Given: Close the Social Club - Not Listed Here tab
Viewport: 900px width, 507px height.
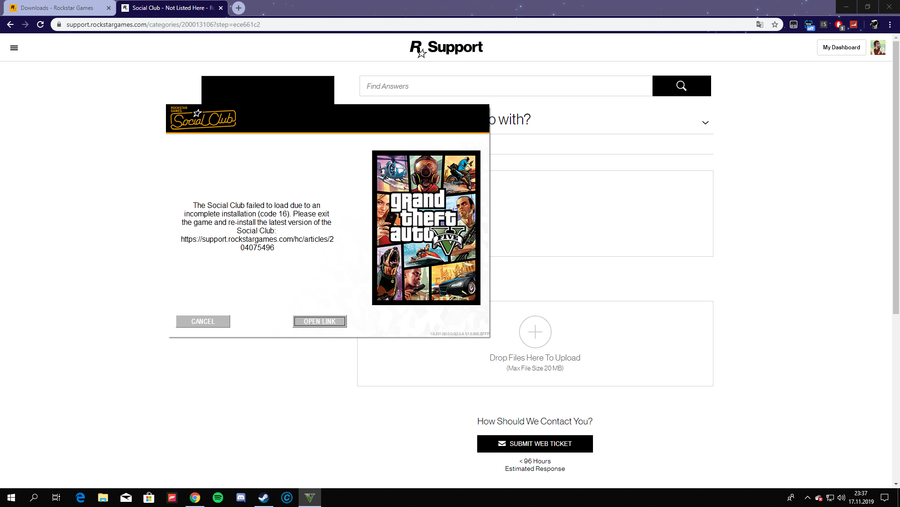Looking at the screenshot, I should 220,8.
